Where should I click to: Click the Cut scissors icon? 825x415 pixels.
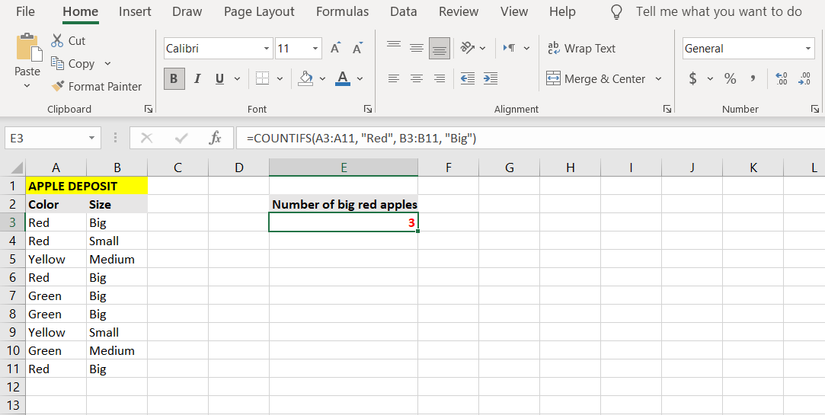tap(57, 41)
